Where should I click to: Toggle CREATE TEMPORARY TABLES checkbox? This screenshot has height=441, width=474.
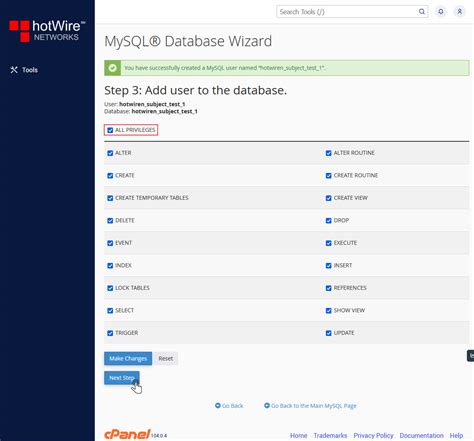[x=110, y=198]
